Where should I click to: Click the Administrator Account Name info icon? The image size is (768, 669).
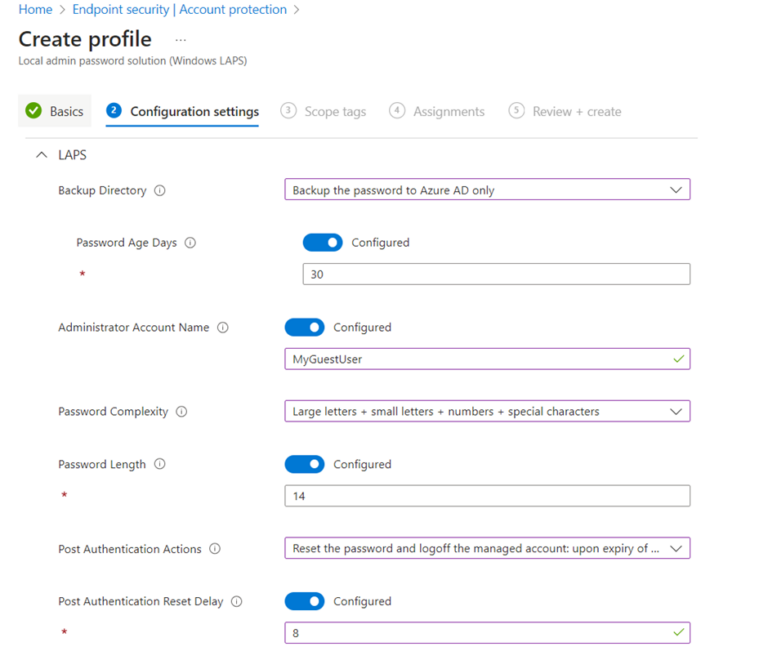[x=223, y=327]
